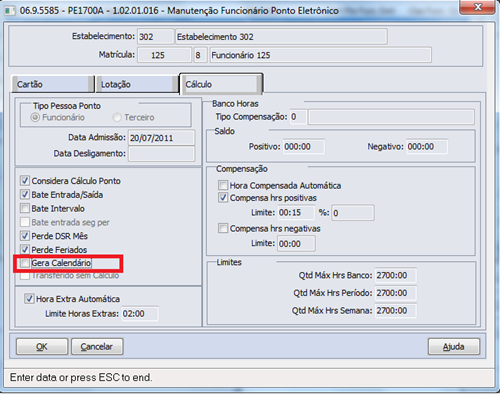500x394 pixels.
Task: Click the window title bar application icon
Action: pyautogui.click(x=9, y=11)
